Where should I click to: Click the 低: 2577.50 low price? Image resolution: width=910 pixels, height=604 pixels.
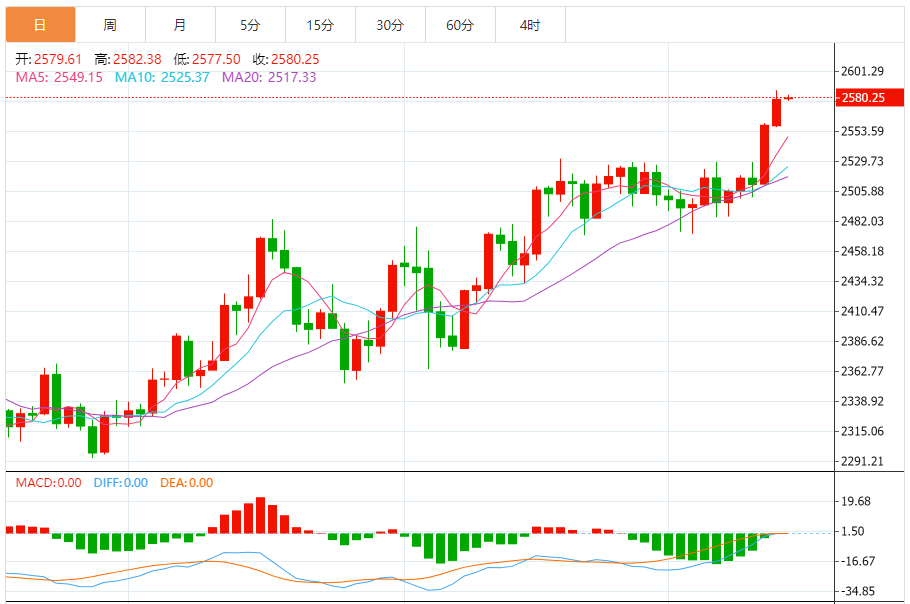click(x=207, y=59)
